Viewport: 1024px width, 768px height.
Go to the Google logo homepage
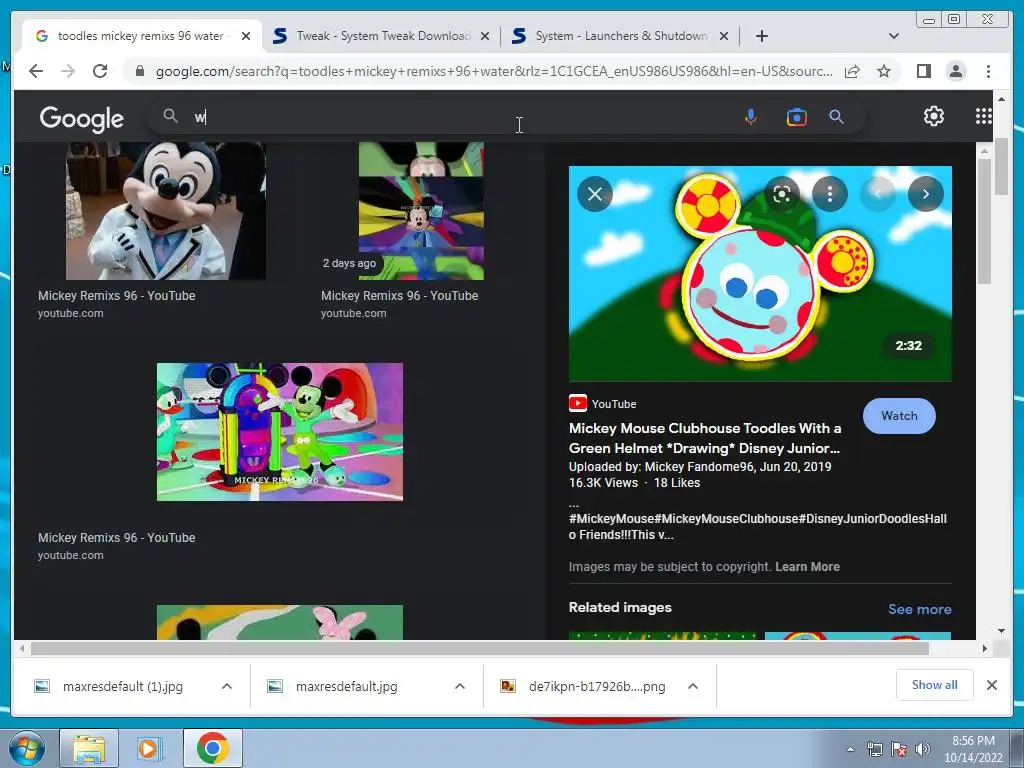(82, 118)
